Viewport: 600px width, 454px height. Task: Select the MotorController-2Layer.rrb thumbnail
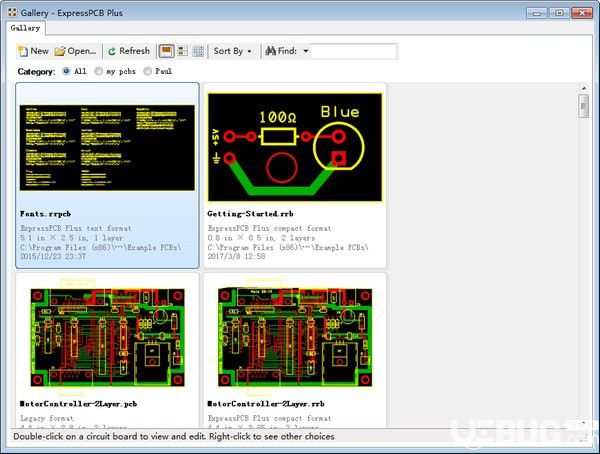pyautogui.click(x=295, y=337)
